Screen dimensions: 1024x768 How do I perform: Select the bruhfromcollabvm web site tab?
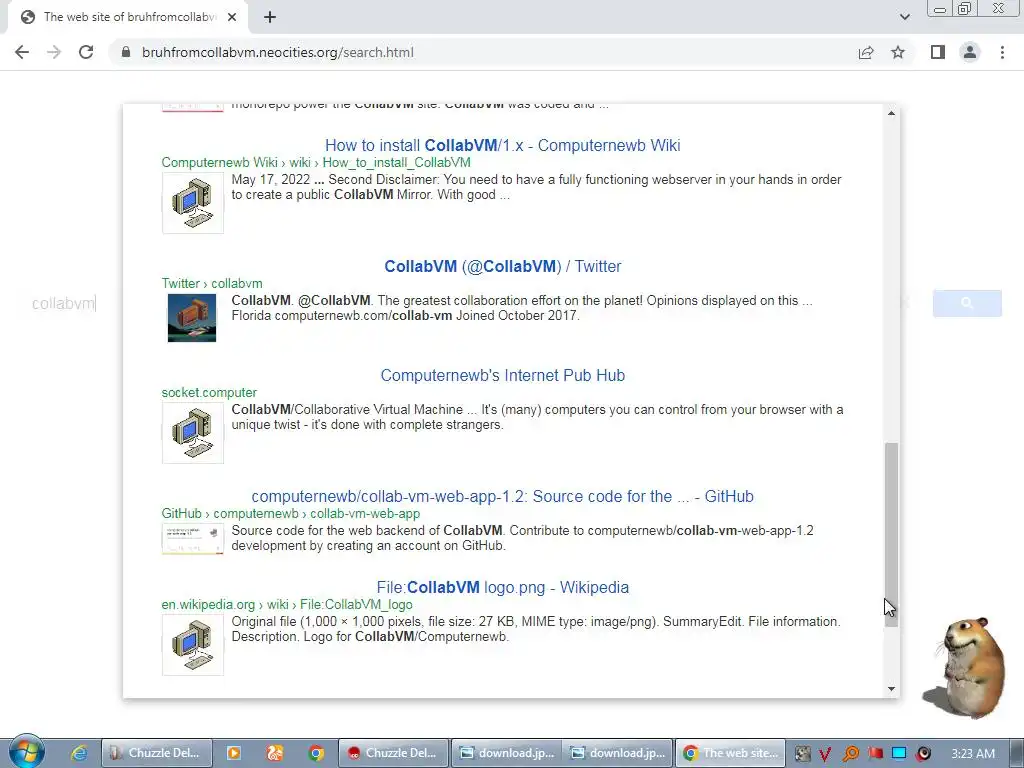pyautogui.click(x=127, y=17)
